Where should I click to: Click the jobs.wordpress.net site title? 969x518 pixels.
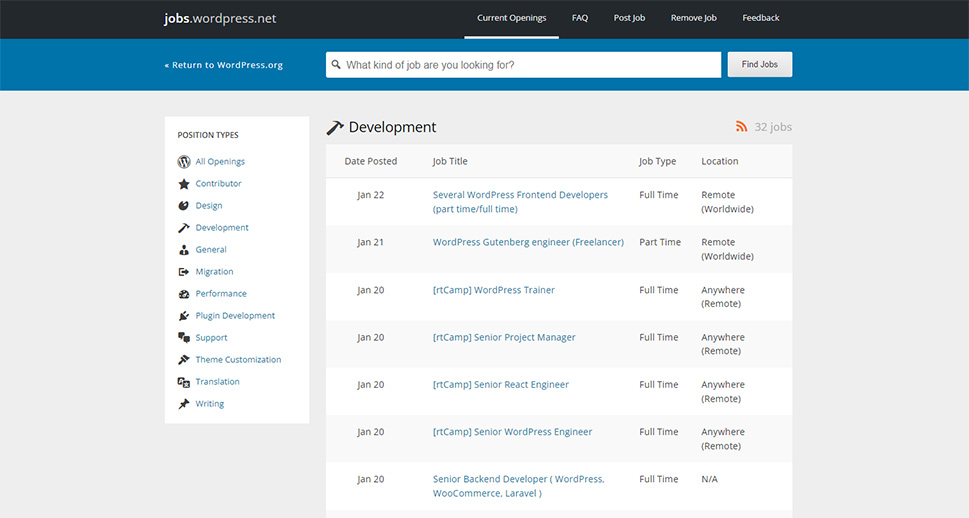click(220, 19)
